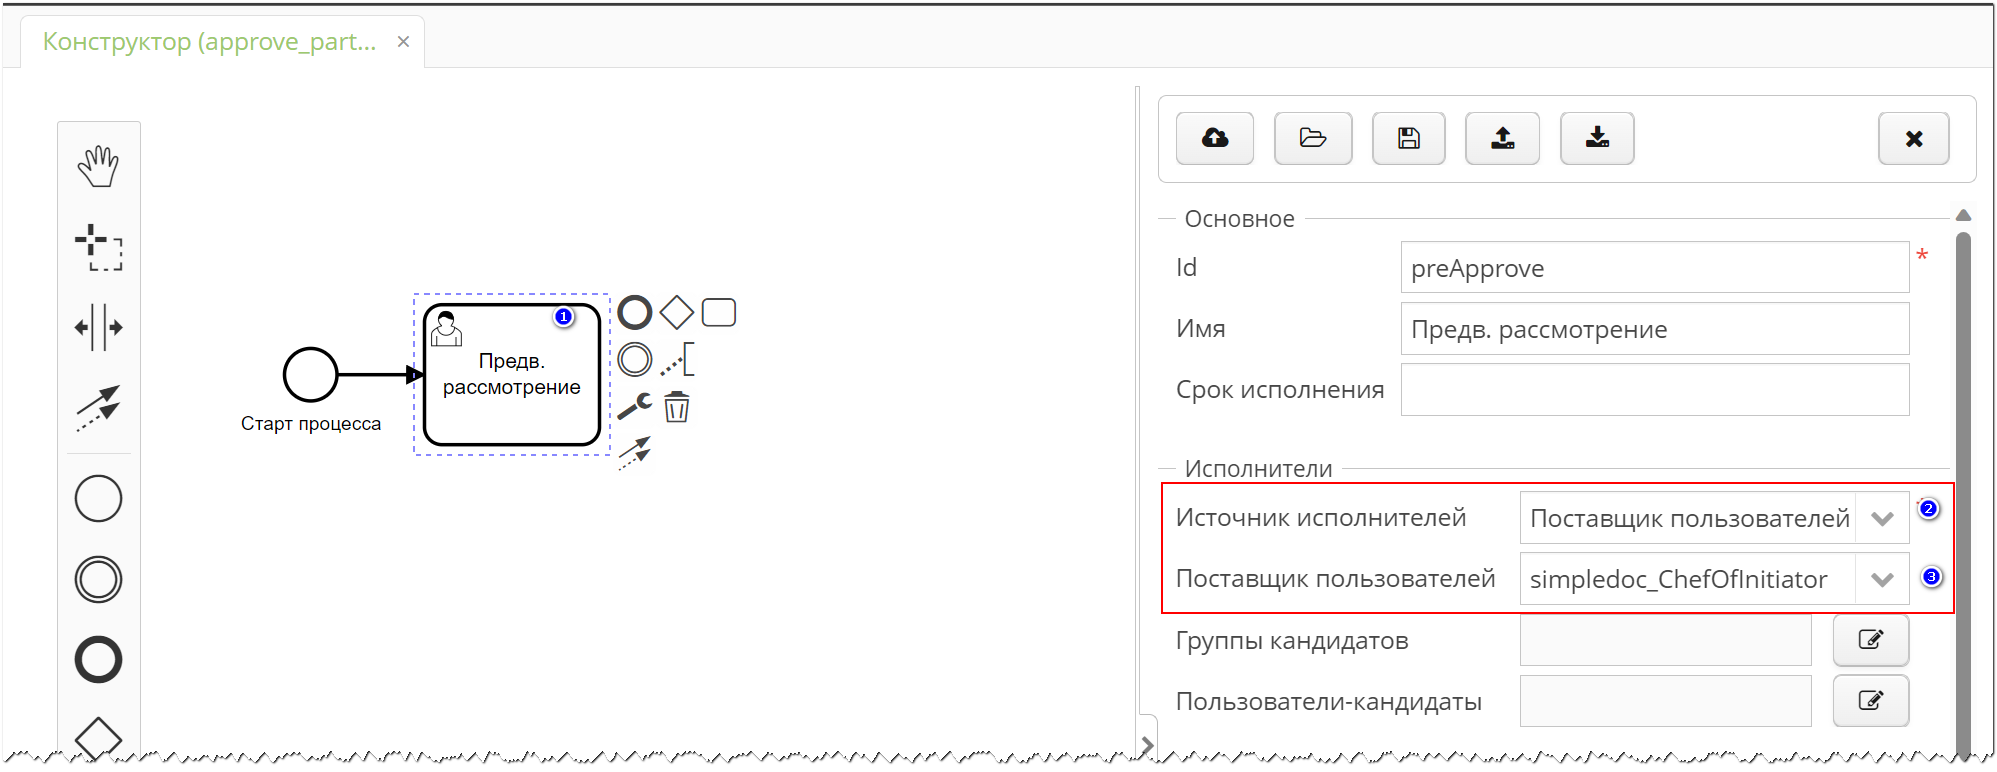Edit Группы кандидатов with edit button
Screen dimensions: 1997x772
pyautogui.click(x=1870, y=640)
